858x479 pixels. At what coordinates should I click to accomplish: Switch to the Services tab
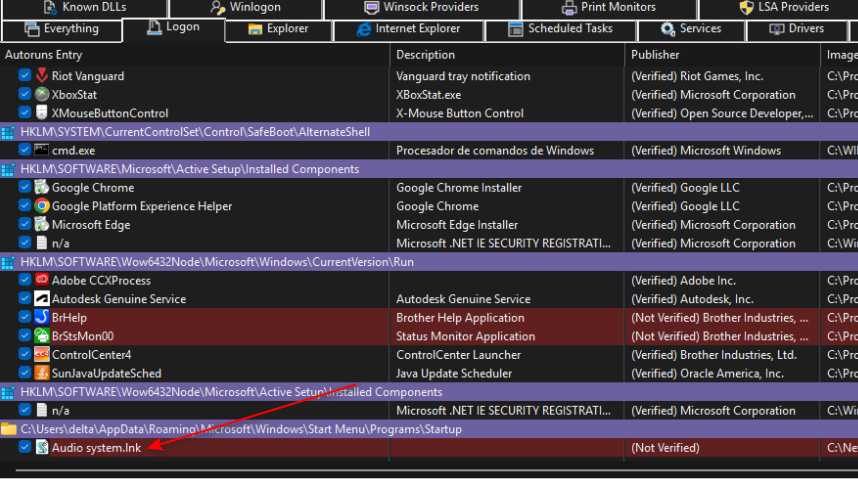click(x=691, y=29)
